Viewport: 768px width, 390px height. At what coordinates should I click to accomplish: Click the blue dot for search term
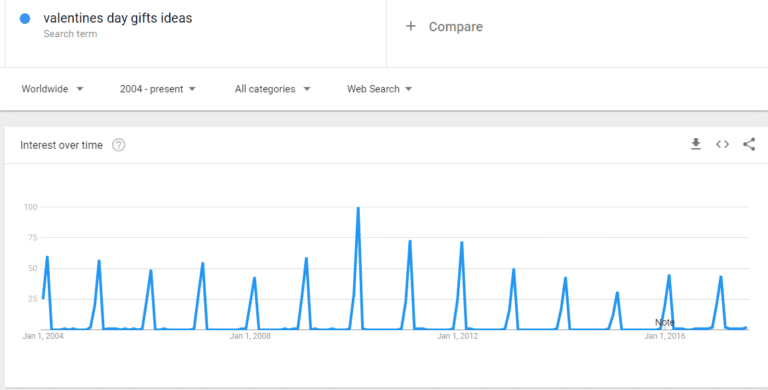25,19
